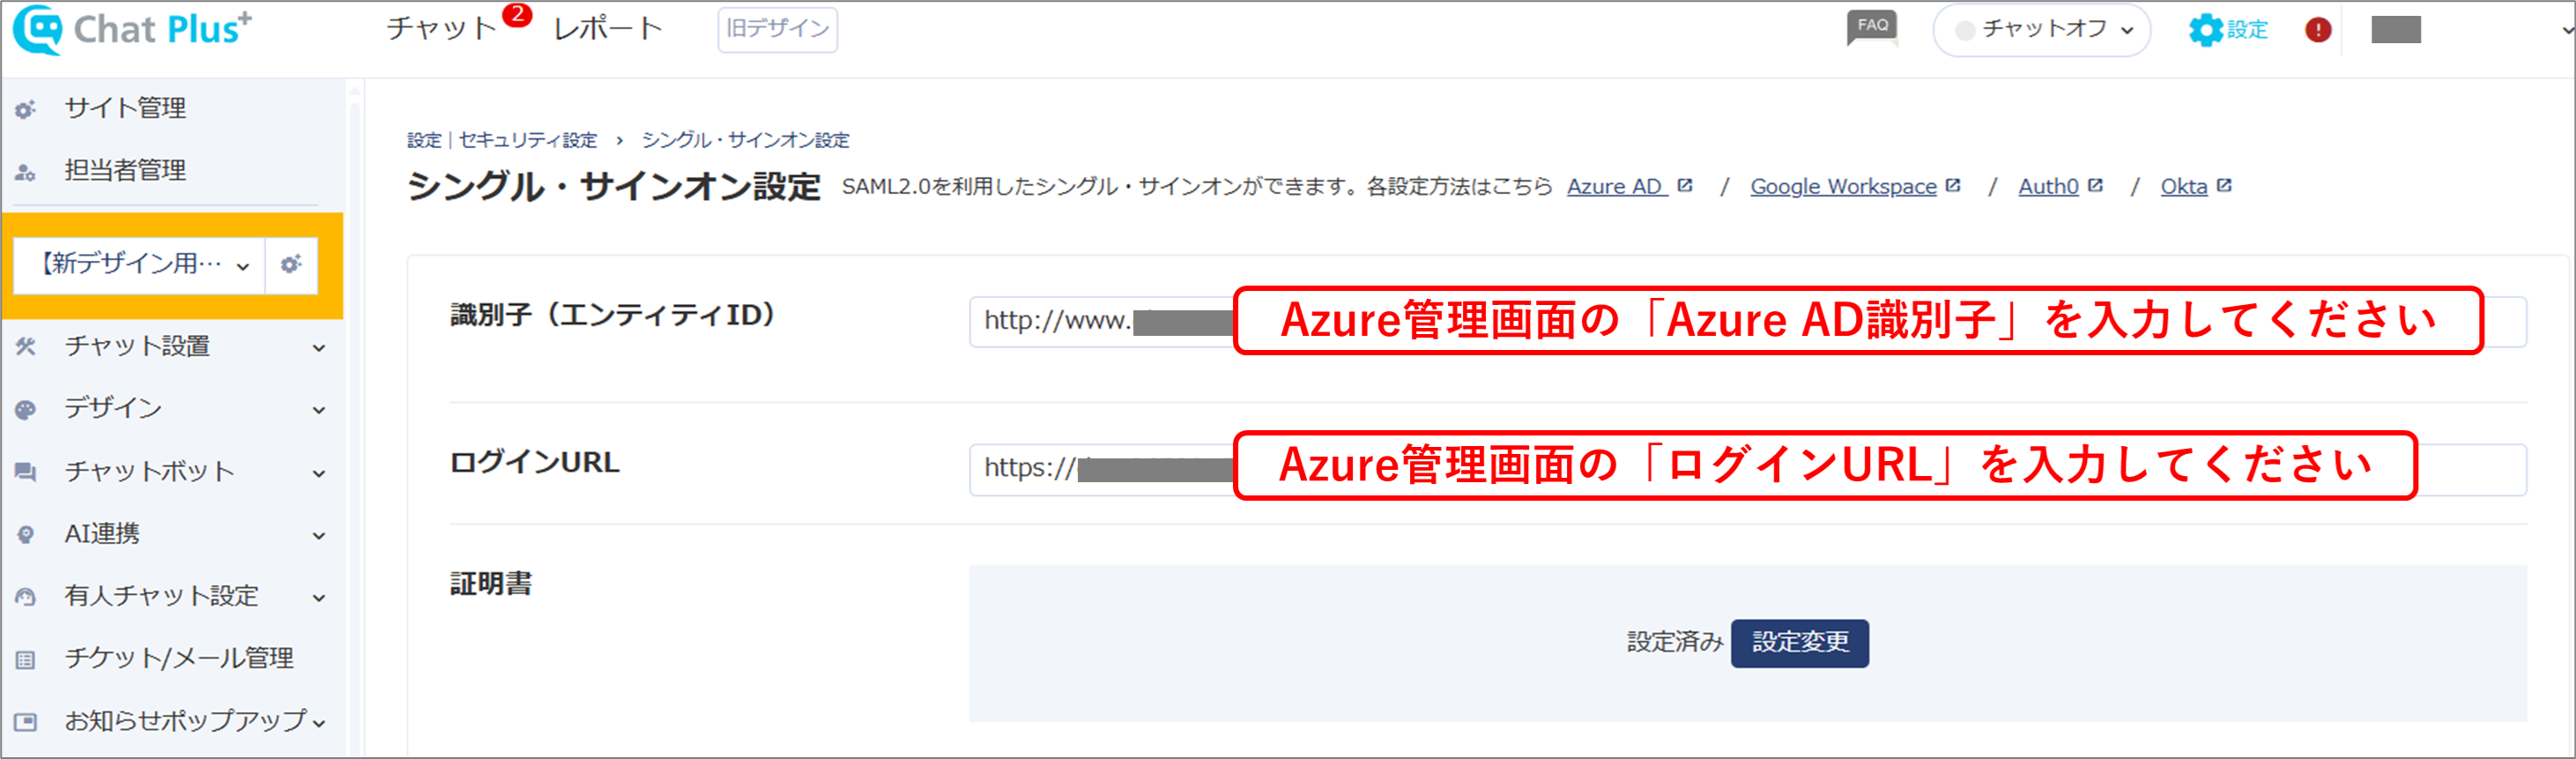This screenshot has height=759, width=2576.
Task: Open 担当者管理 in the sidebar
Action: (124, 170)
